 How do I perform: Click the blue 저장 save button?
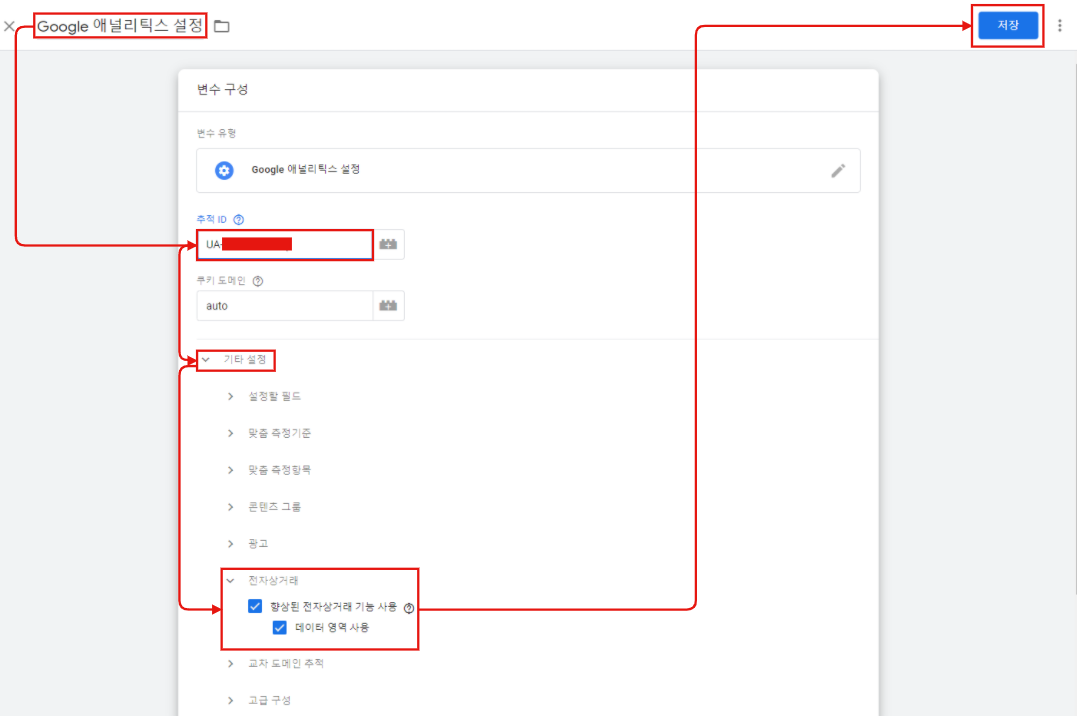tap(1008, 25)
